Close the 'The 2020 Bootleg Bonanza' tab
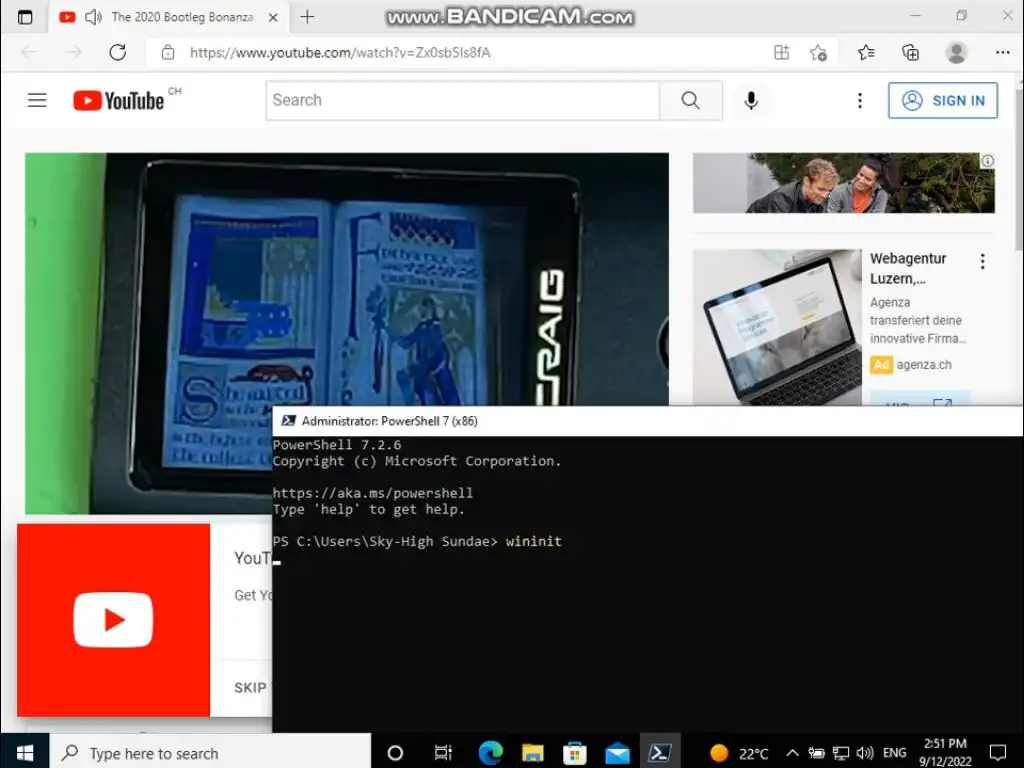 pos(274,18)
